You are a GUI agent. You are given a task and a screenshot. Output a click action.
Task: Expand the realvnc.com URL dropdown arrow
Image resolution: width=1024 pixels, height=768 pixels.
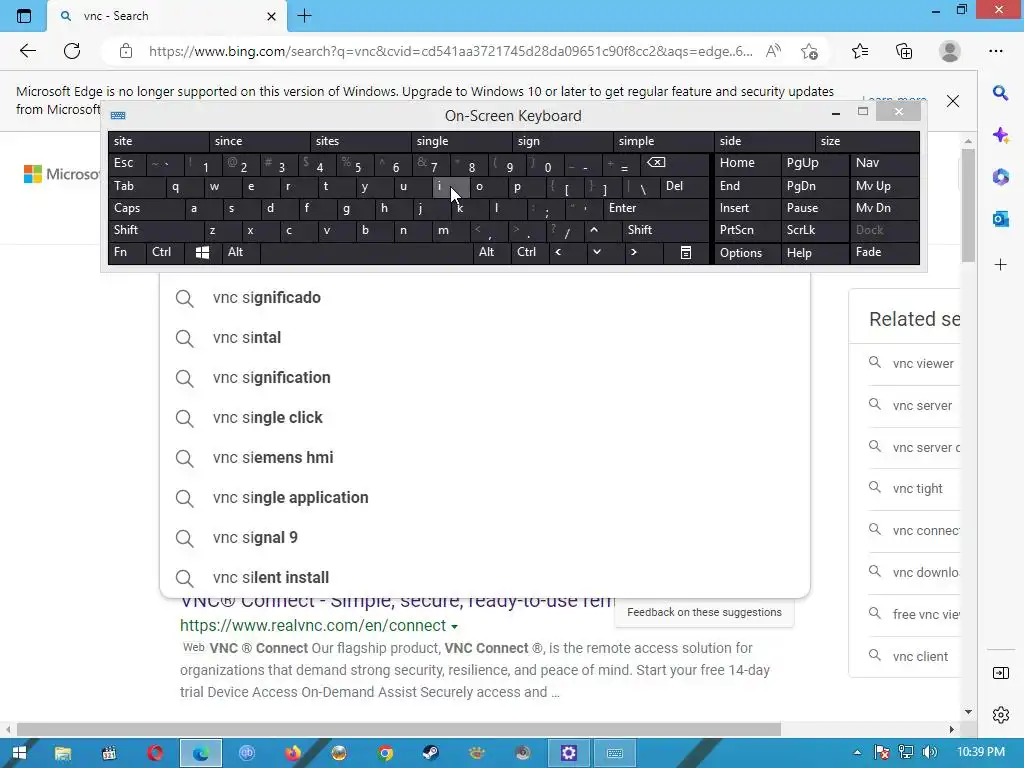[x=455, y=626]
